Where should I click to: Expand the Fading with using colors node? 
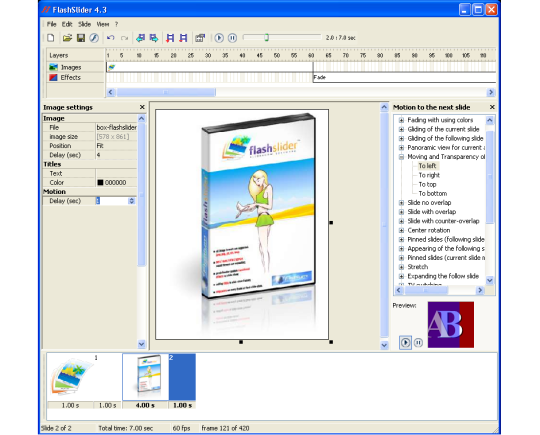[x=401, y=120]
